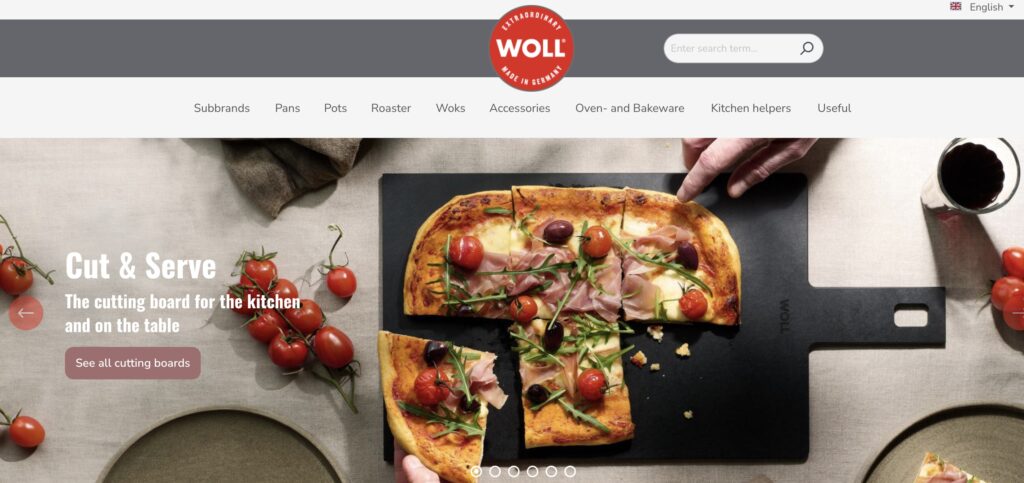Select the fifth carousel dot
The width and height of the screenshot is (1024, 483).
pyautogui.click(x=551, y=471)
